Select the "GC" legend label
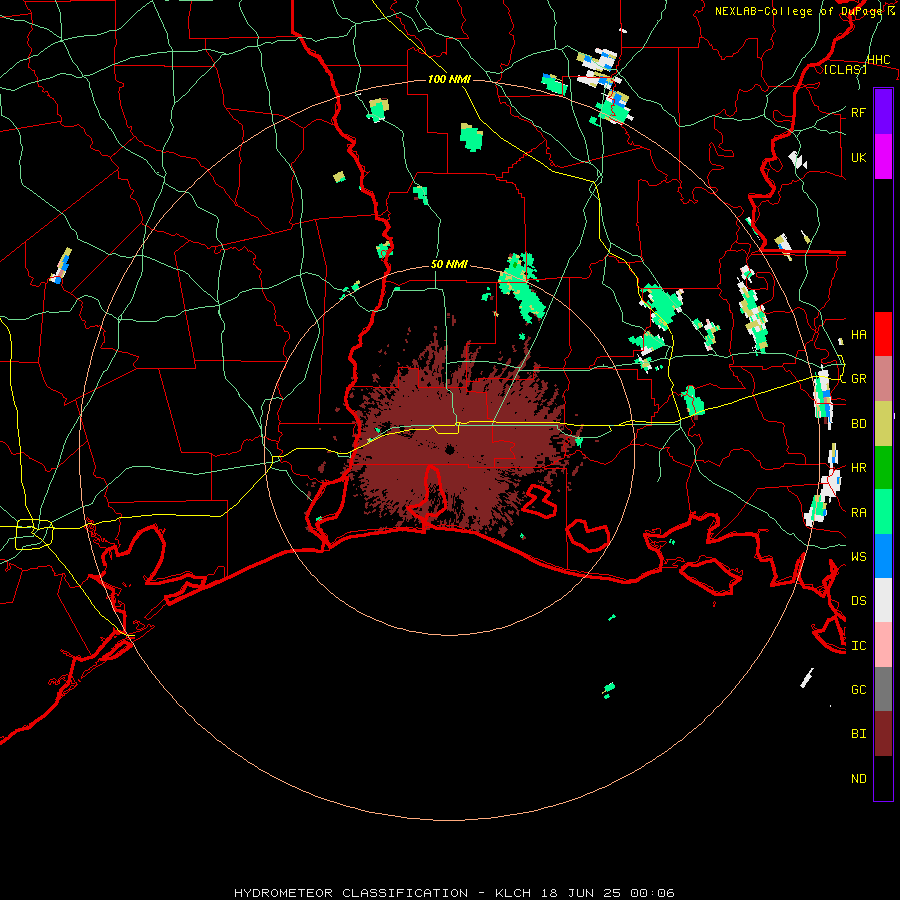The width and height of the screenshot is (900, 900). click(x=859, y=689)
